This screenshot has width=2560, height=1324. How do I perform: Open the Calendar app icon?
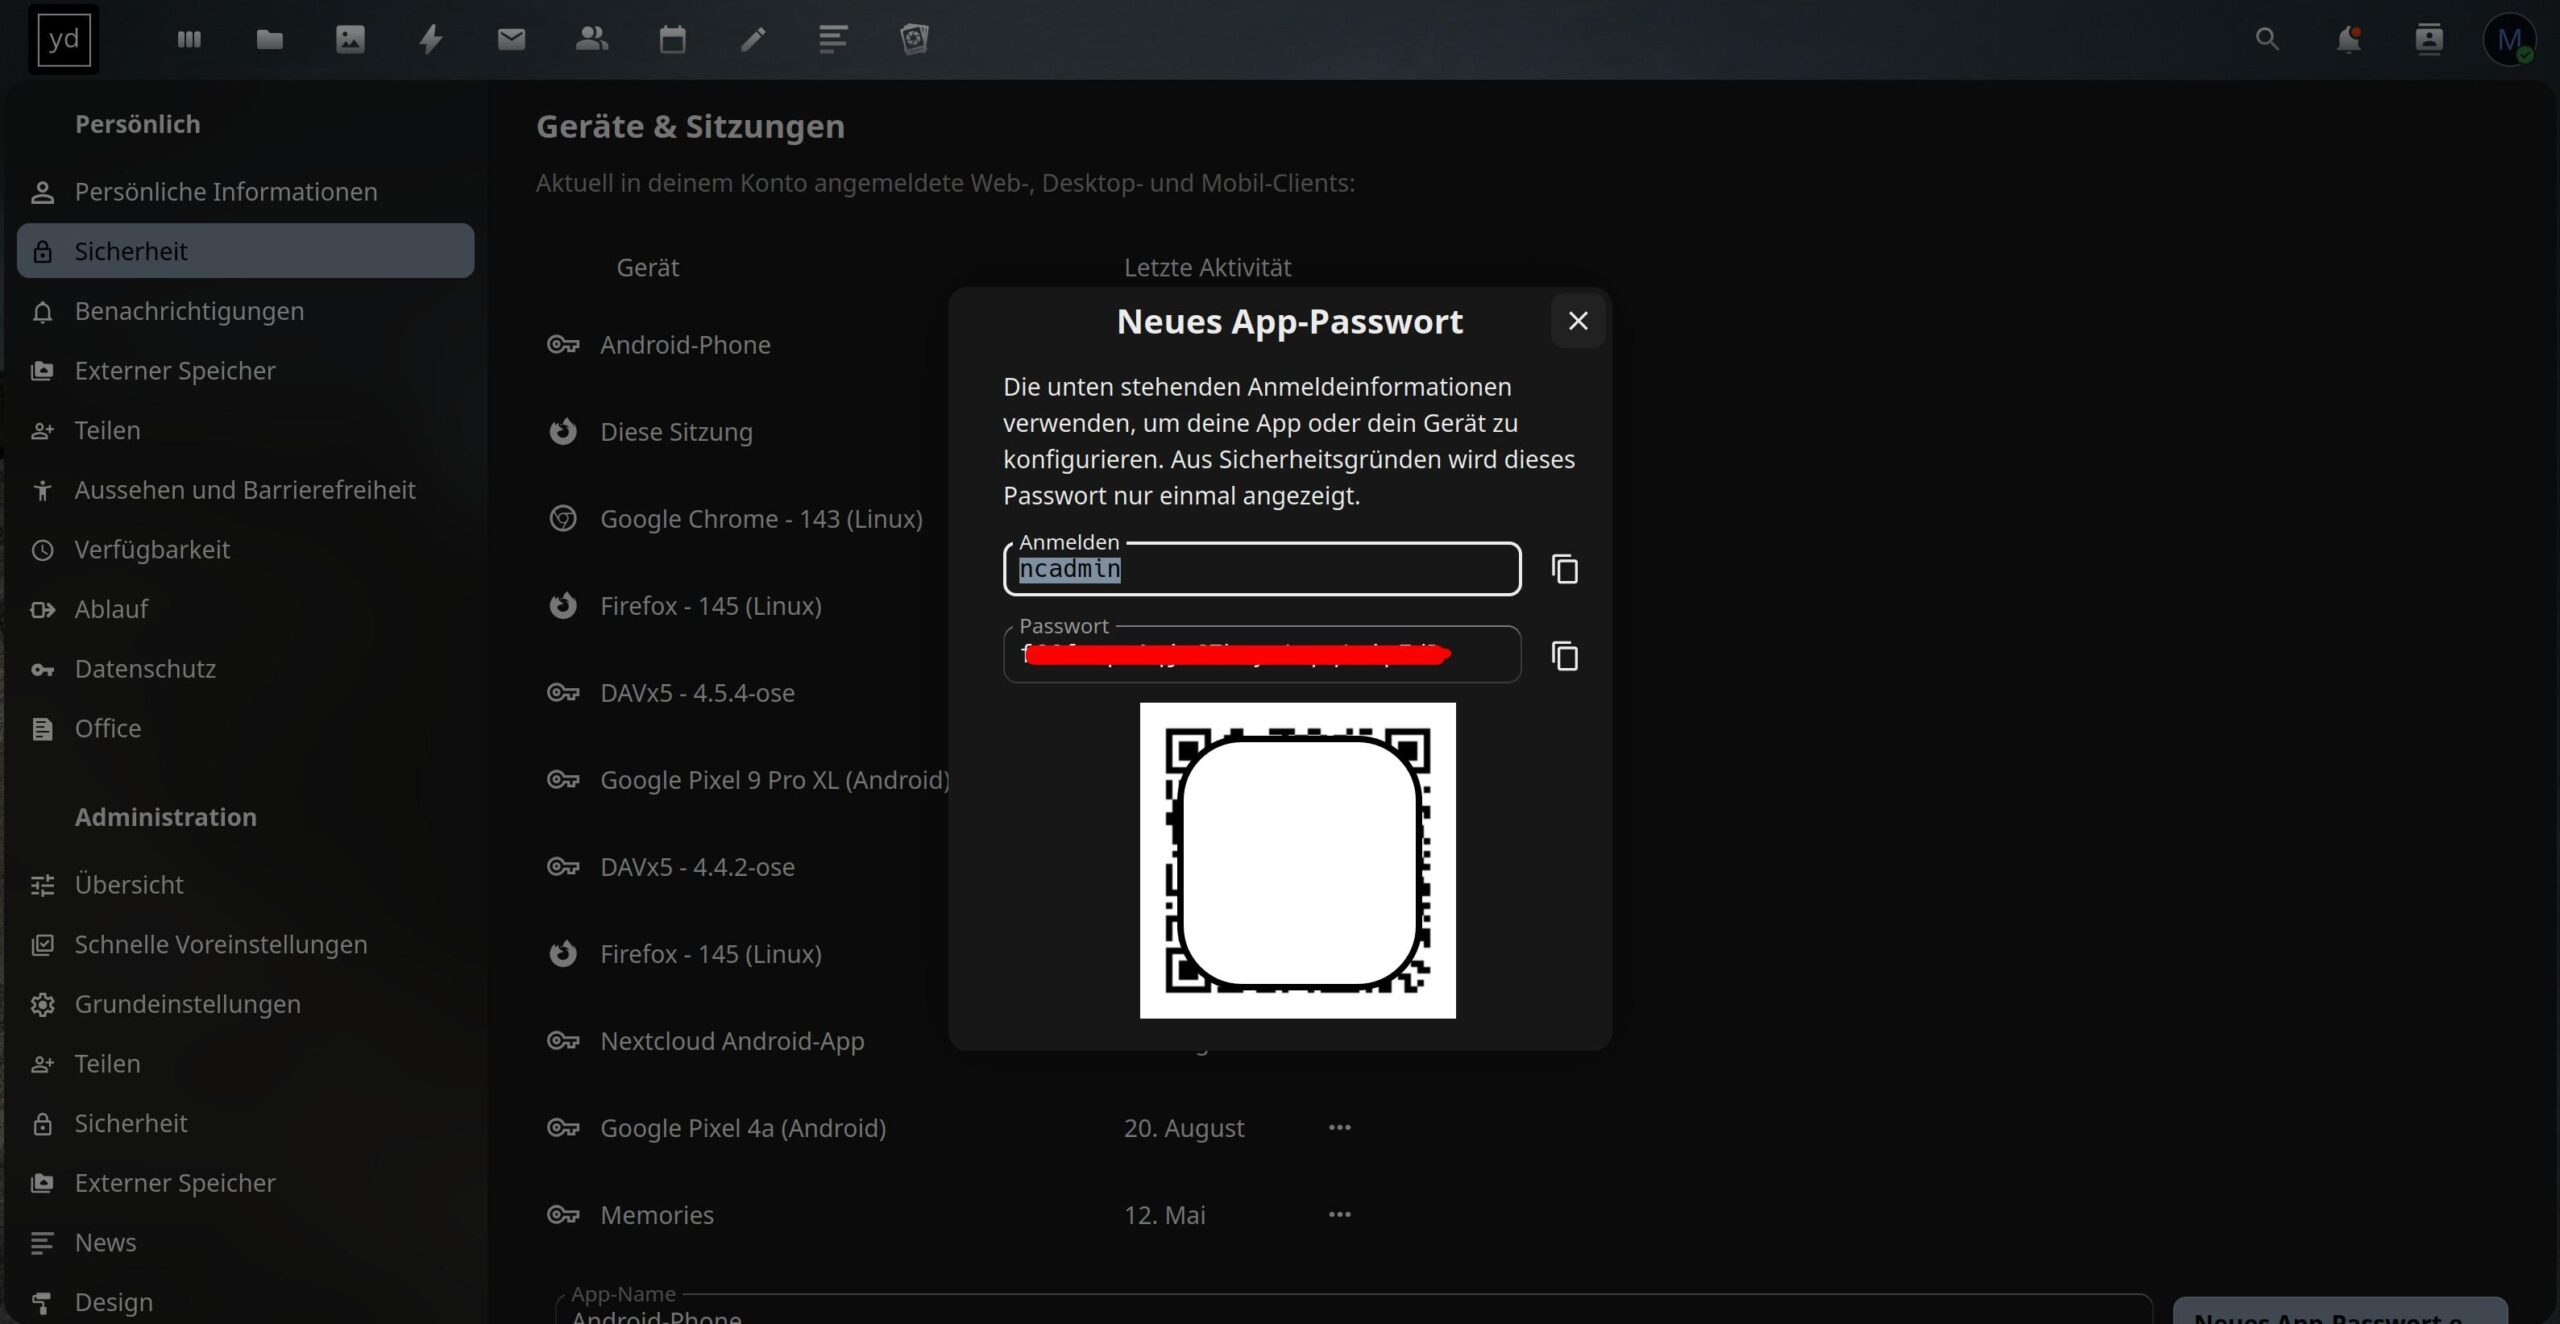click(672, 40)
